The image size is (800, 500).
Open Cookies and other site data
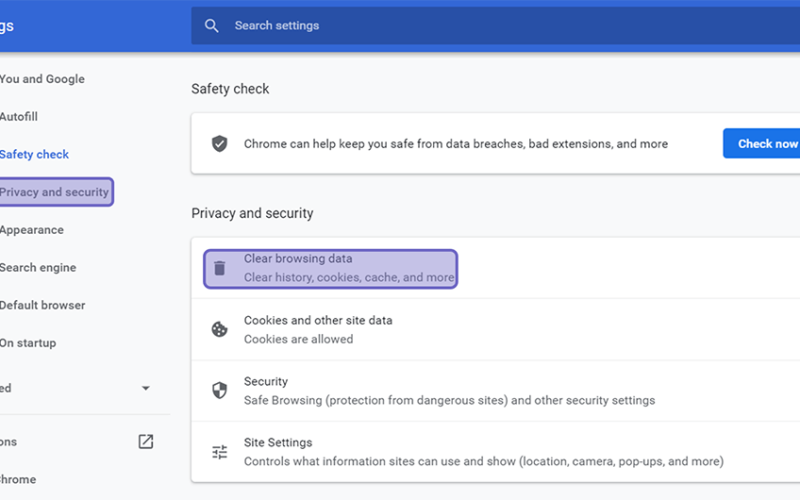click(495, 330)
